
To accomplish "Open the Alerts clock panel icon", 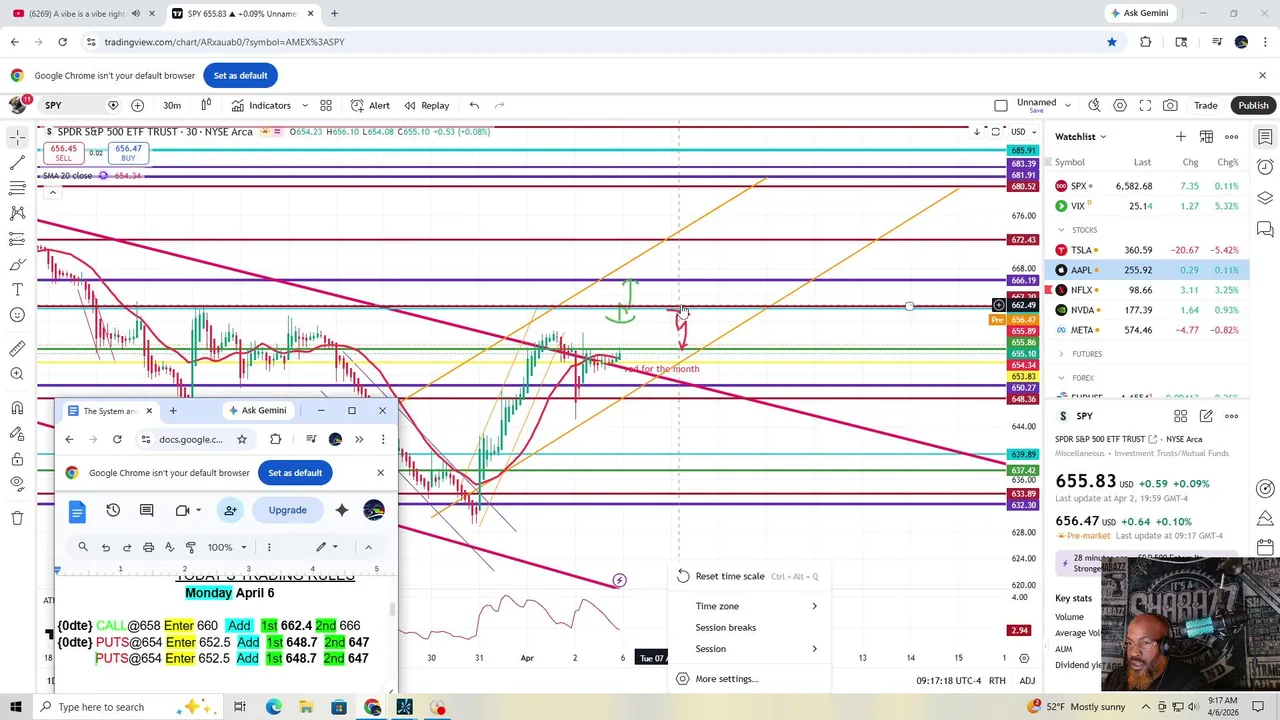I will tap(1265, 167).
